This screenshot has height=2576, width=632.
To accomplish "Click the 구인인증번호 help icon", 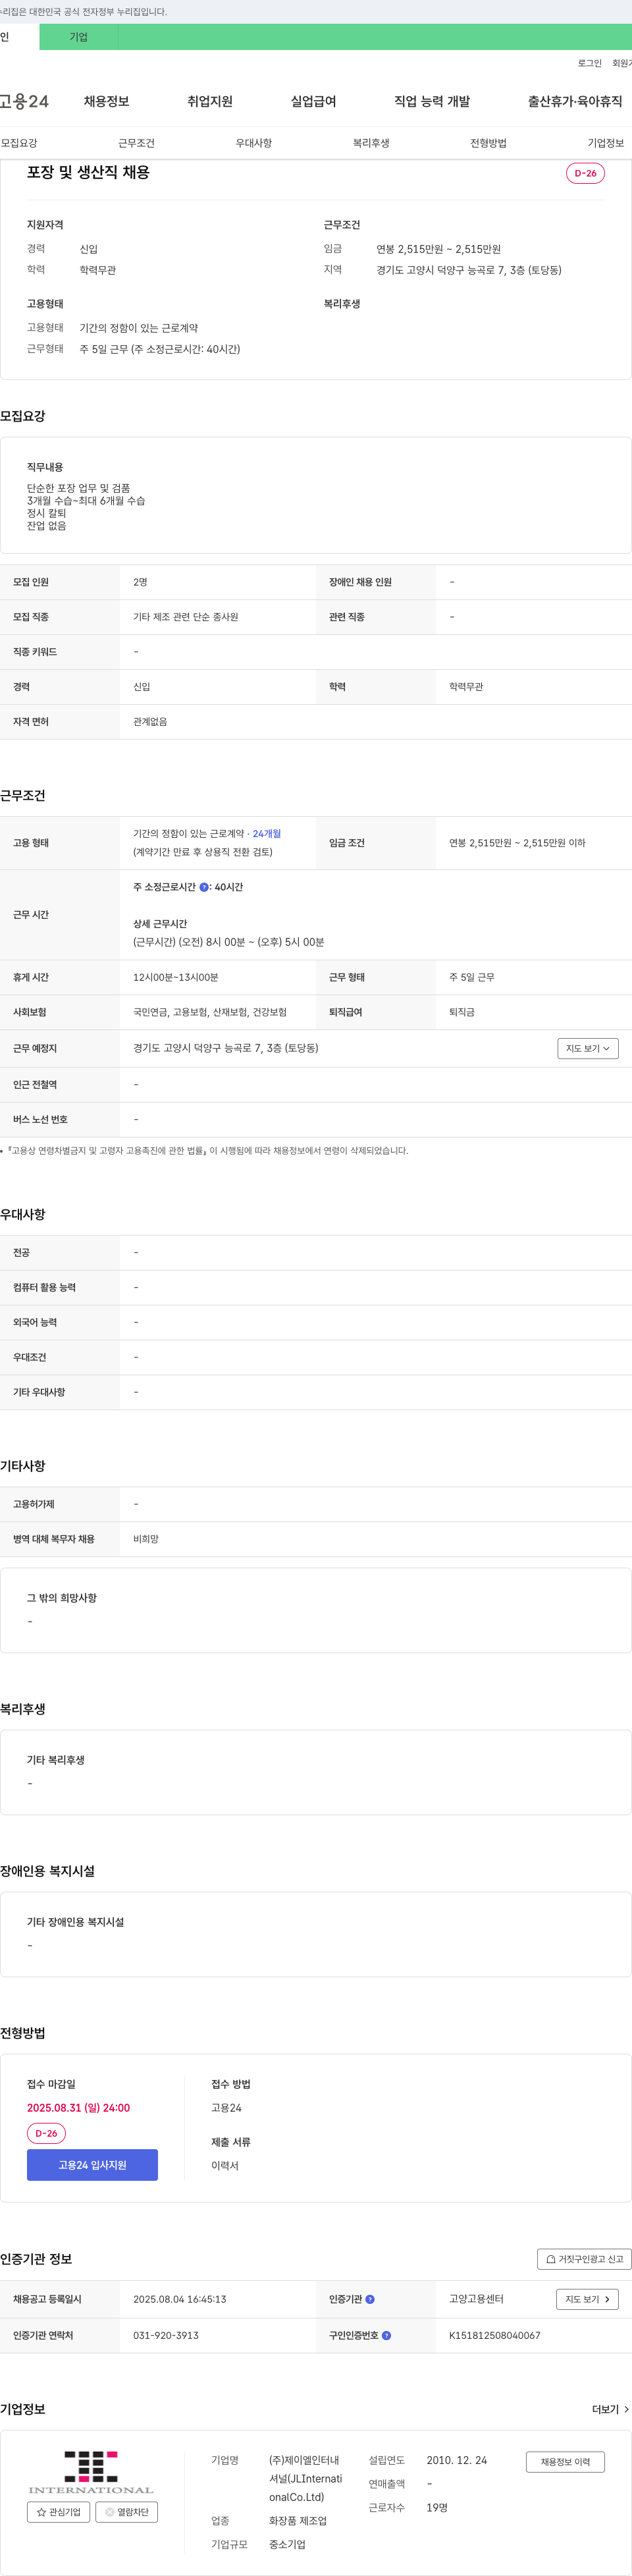I will click(386, 2335).
